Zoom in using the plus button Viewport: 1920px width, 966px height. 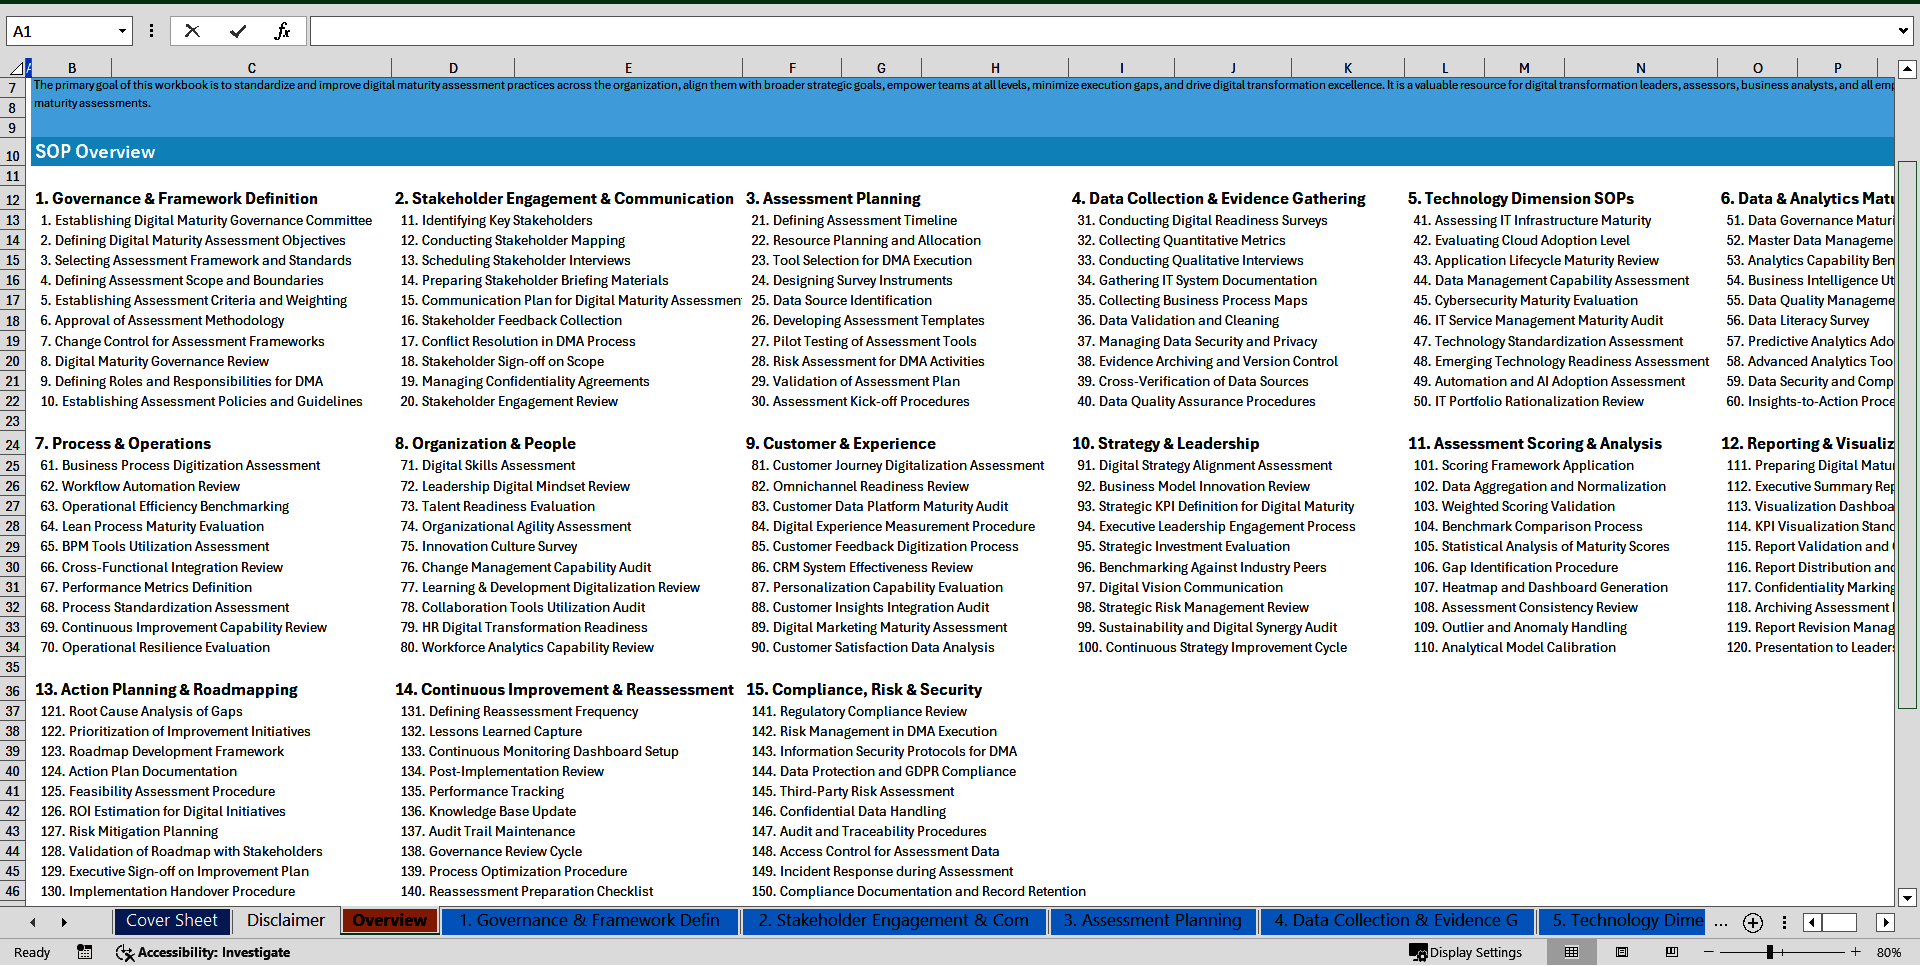pos(1856,952)
